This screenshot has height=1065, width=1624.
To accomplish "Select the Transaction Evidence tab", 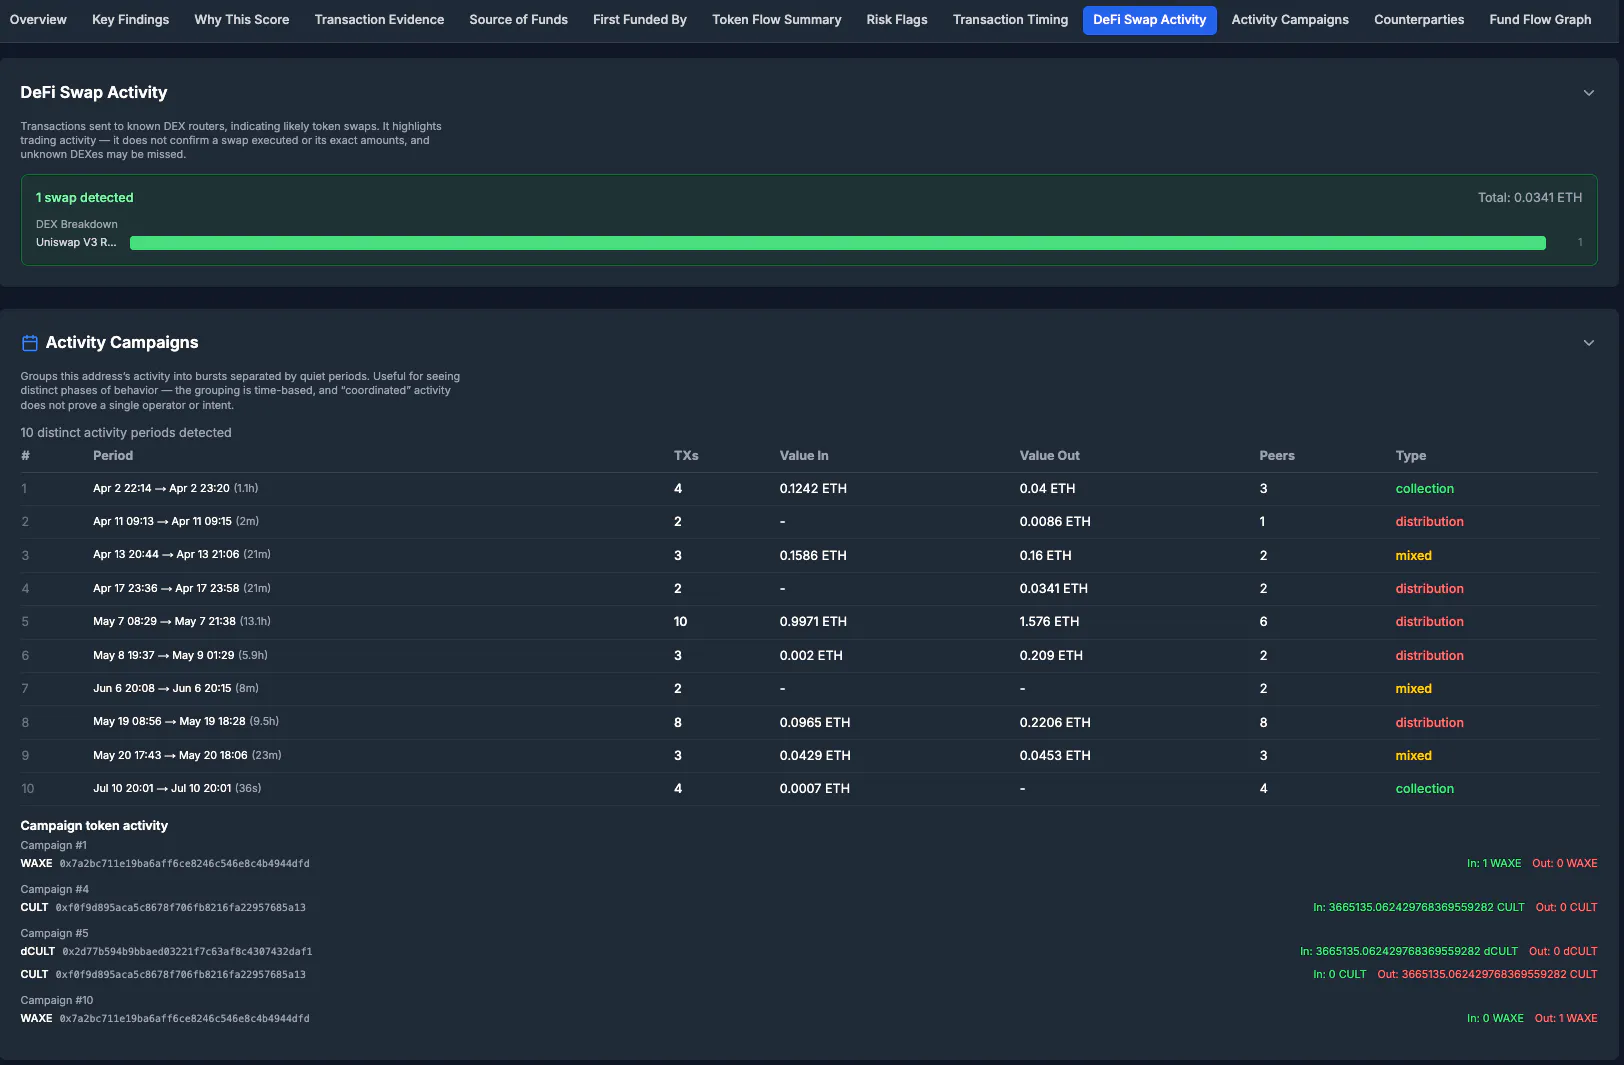I will coord(379,20).
